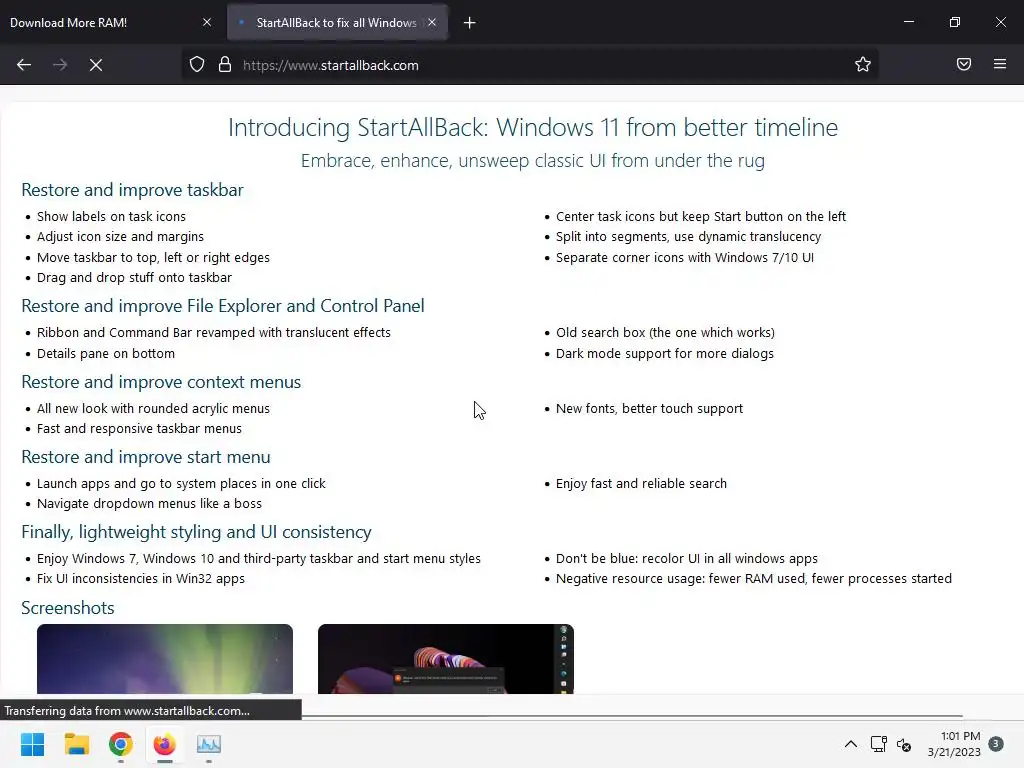Screen dimensions: 1024x768
Task: Close the StartAllBack tab
Action: pos(432,22)
